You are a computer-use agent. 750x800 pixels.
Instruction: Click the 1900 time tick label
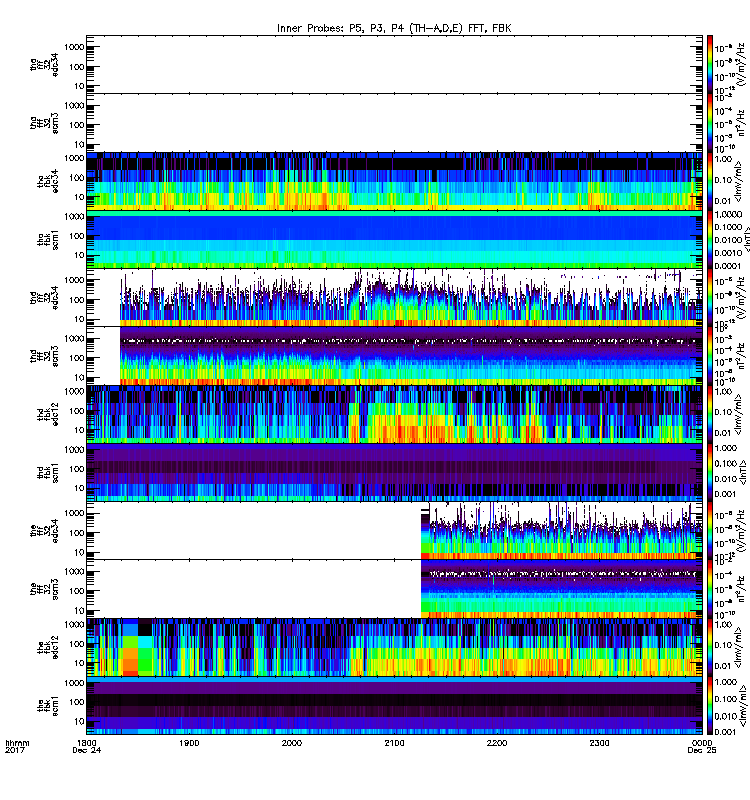pyautogui.click(x=189, y=743)
